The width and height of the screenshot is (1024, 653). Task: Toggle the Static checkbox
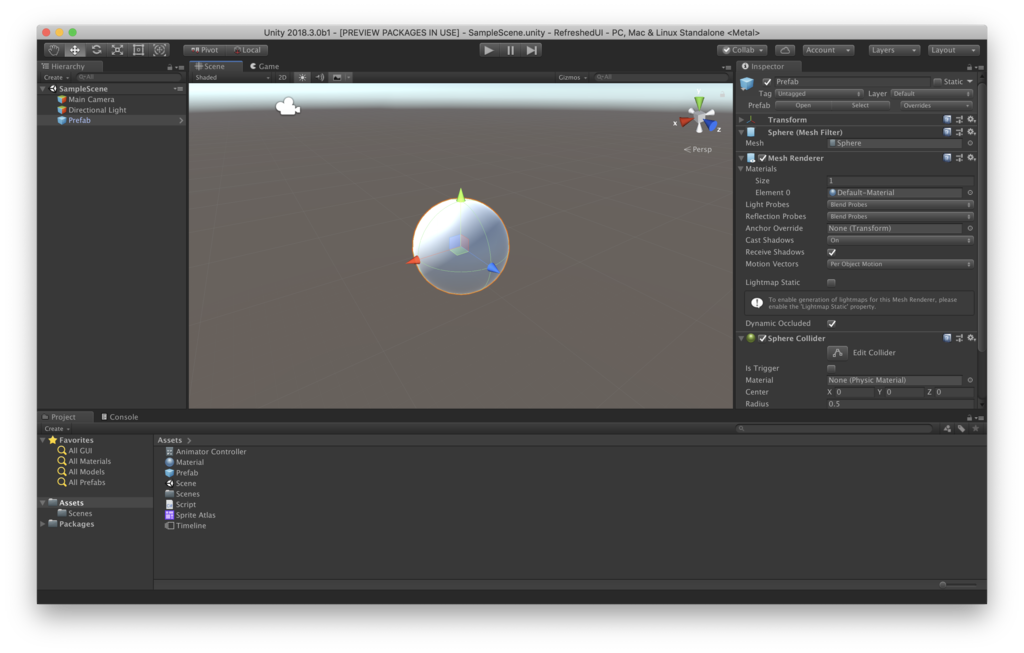[937, 82]
